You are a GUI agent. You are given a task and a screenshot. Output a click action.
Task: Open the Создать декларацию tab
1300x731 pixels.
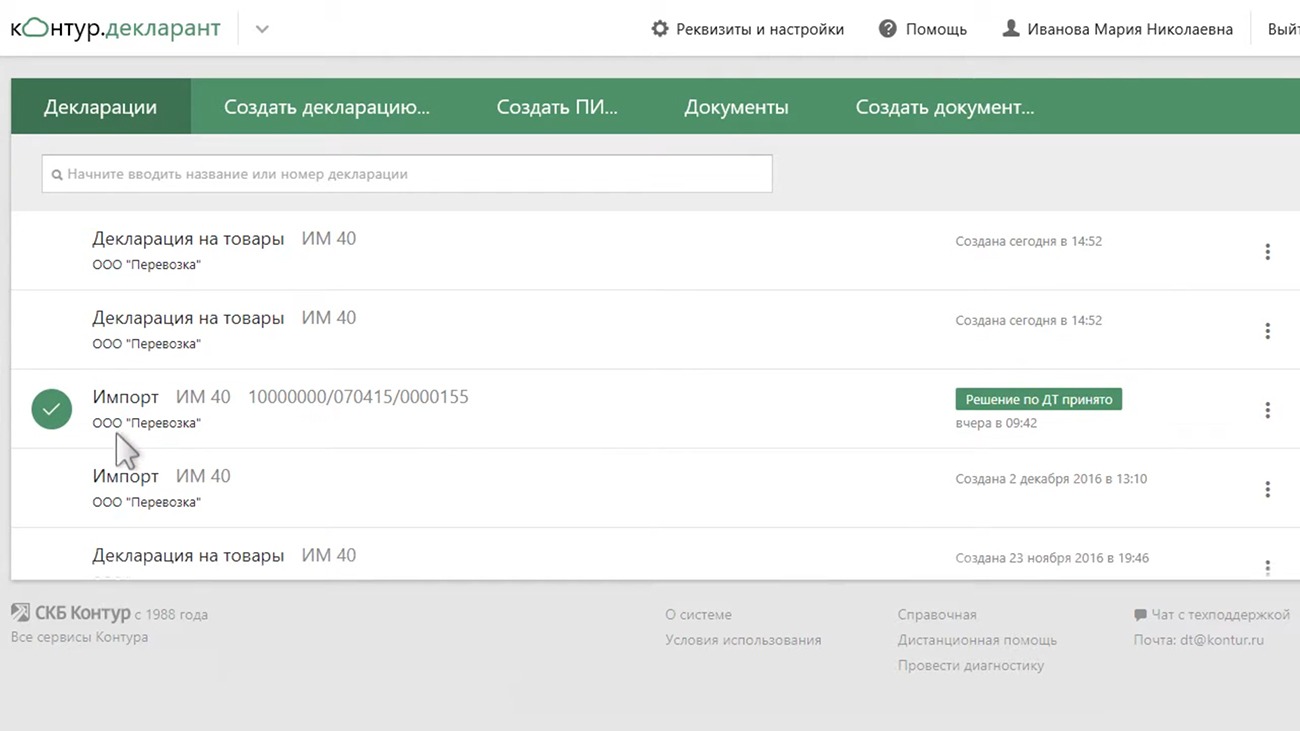pos(326,107)
